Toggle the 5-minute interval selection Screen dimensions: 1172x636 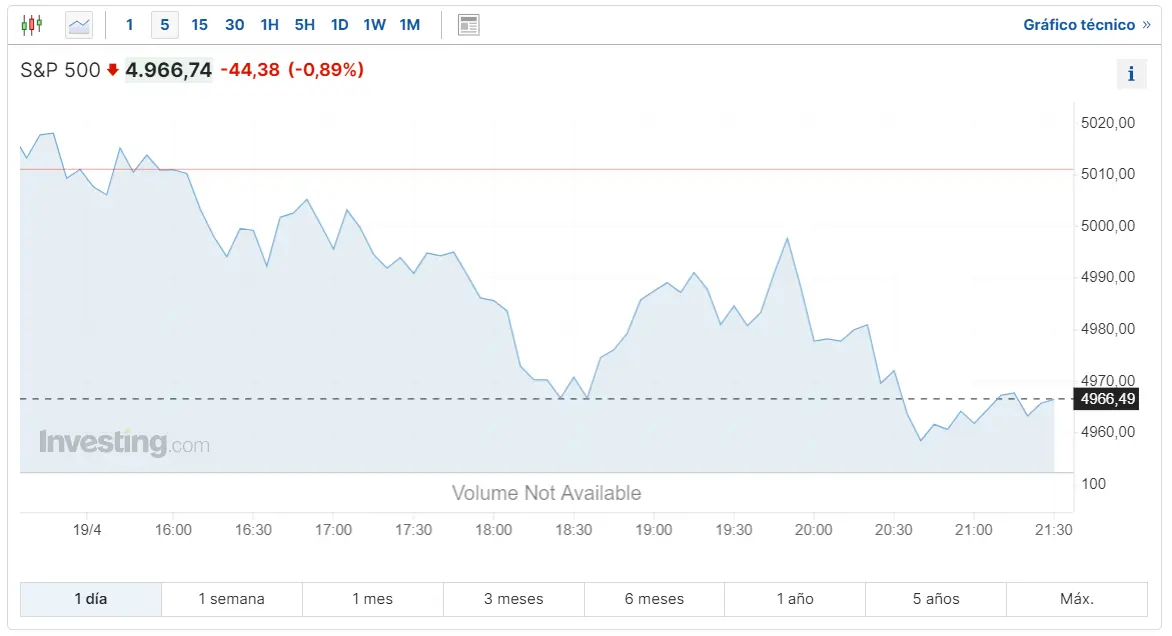tap(164, 24)
